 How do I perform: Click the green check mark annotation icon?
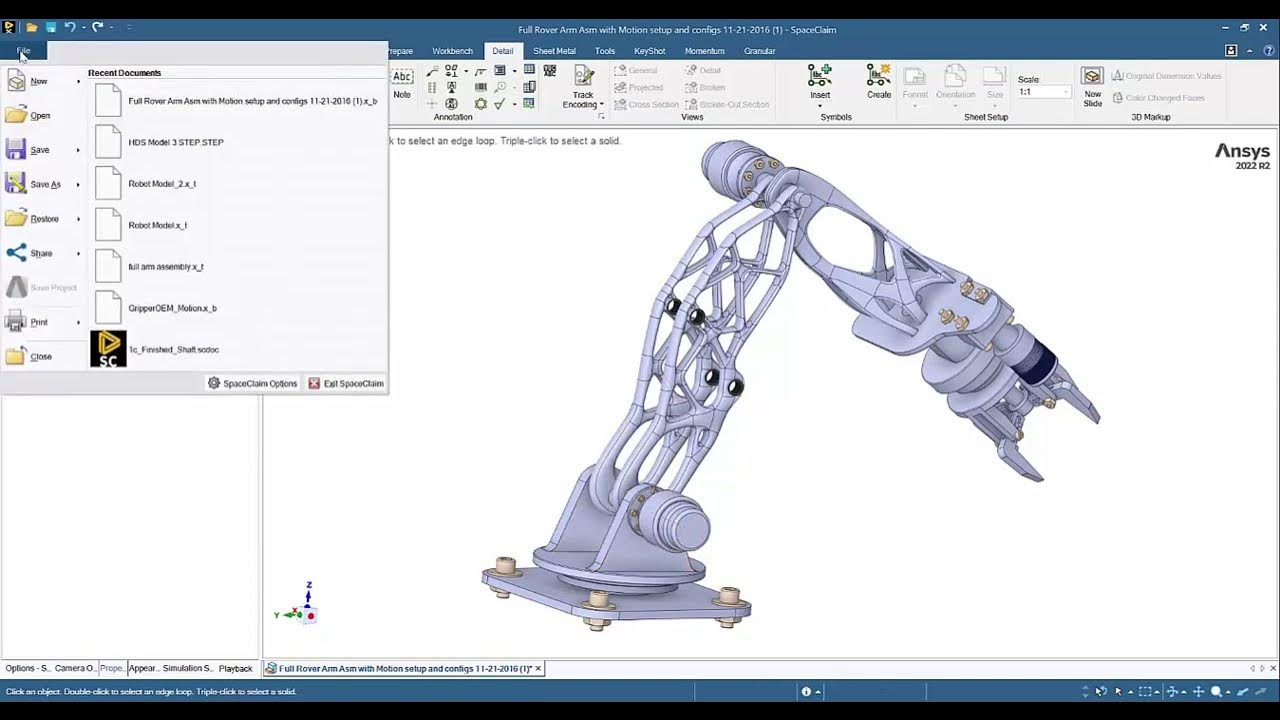tap(499, 104)
